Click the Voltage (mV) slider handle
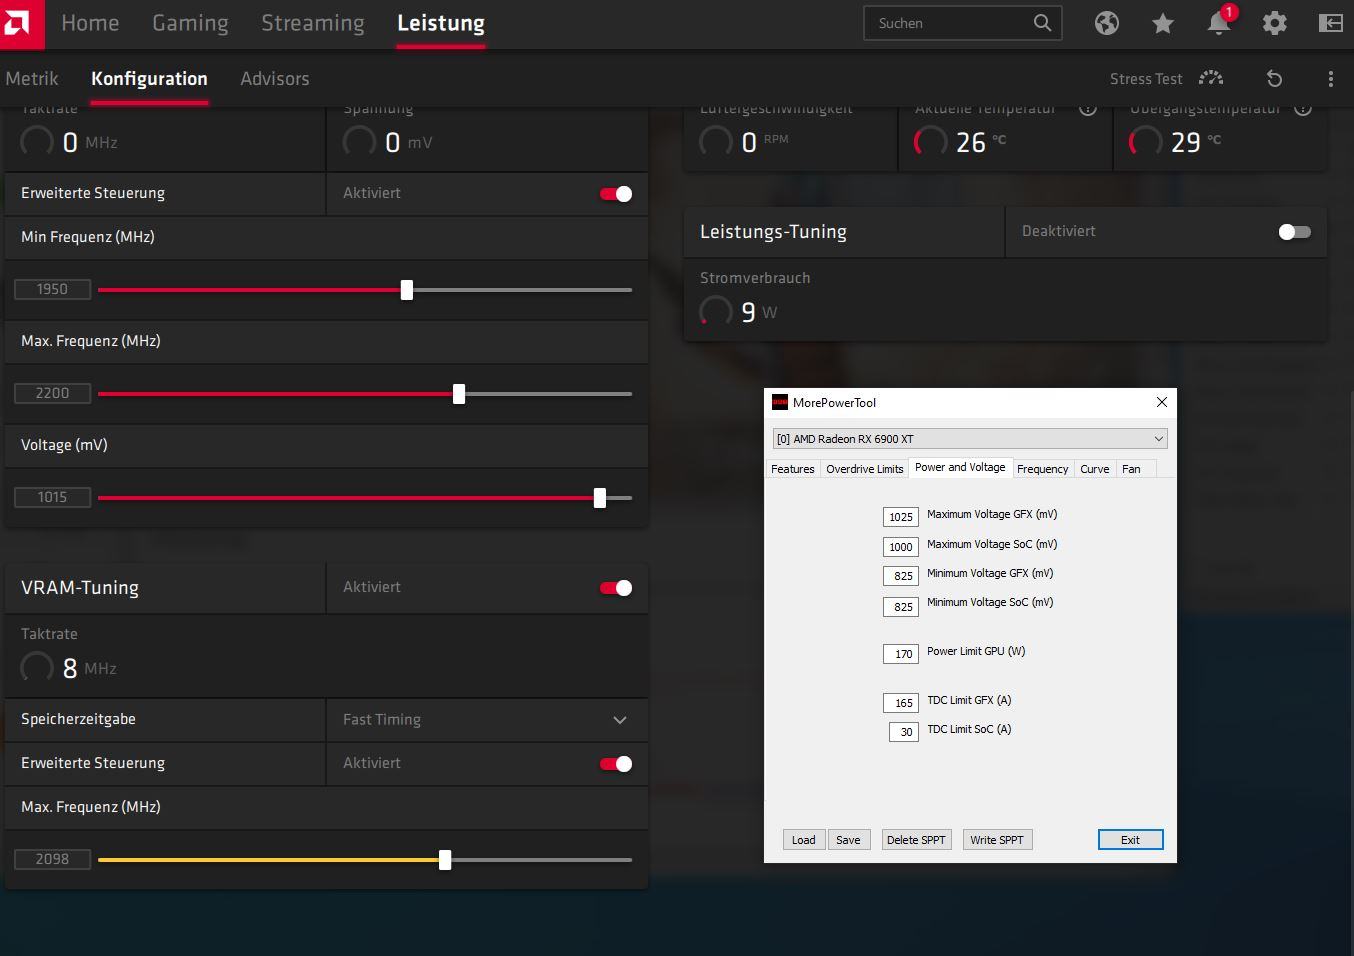Image resolution: width=1354 pixels, height=956 pixels. 600,498
